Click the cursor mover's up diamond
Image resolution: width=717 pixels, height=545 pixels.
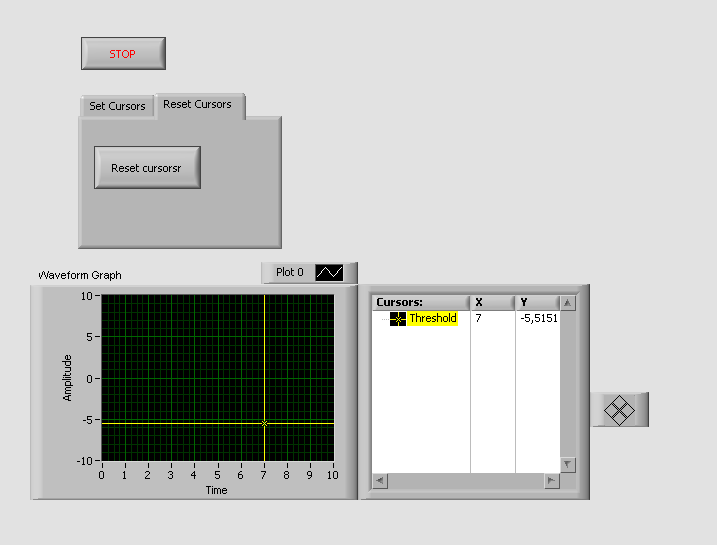point(620,401)
